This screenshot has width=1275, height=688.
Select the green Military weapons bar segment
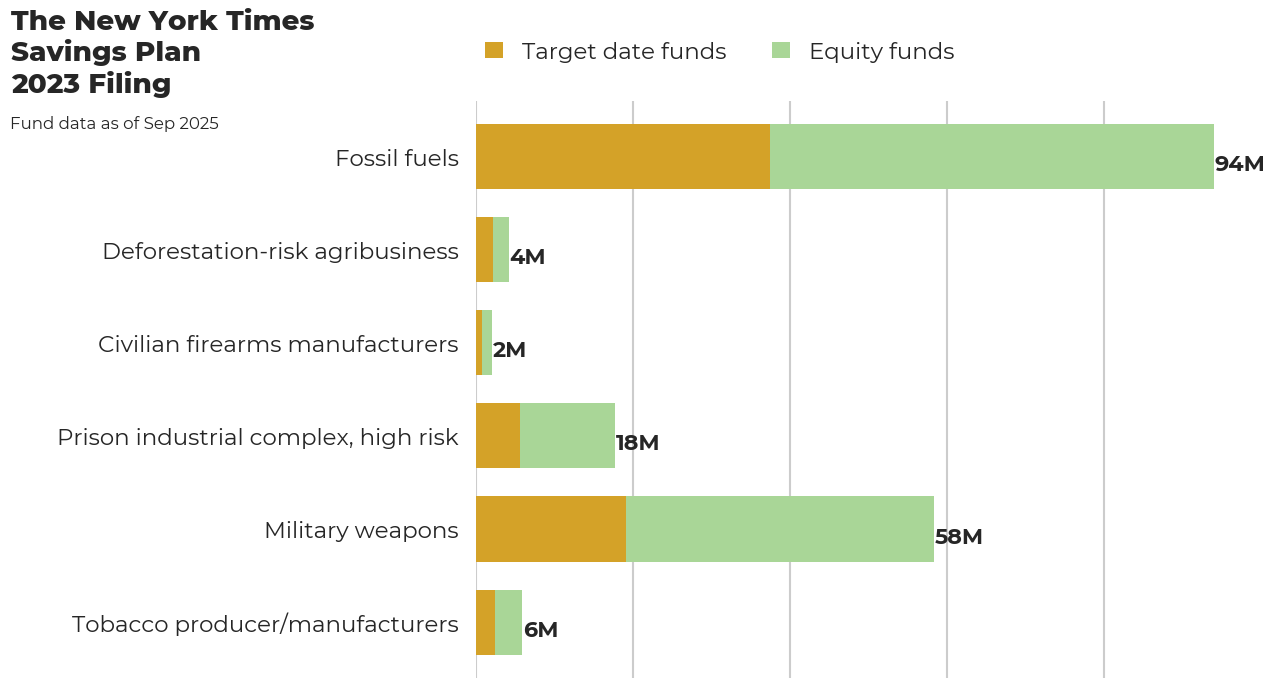click(779, 529)
